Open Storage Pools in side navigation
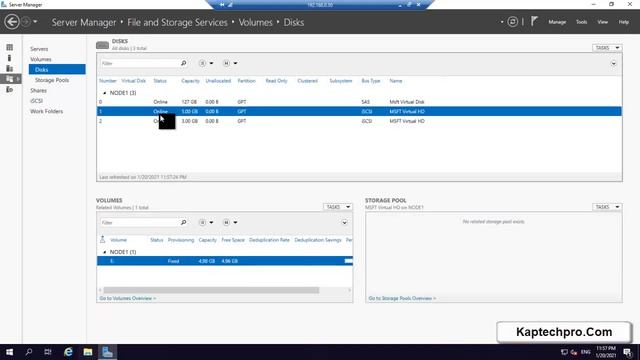 click(x=52, y=80)
